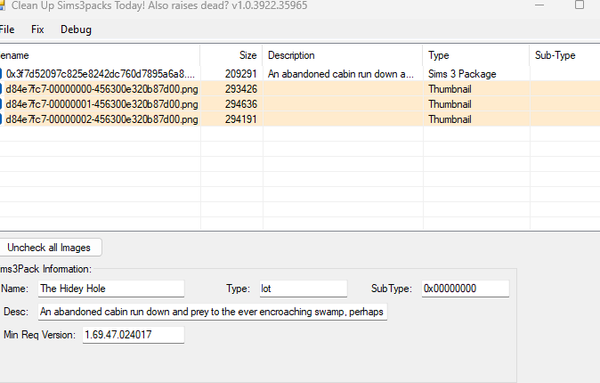Open the Fix menu

coord(38,29)
